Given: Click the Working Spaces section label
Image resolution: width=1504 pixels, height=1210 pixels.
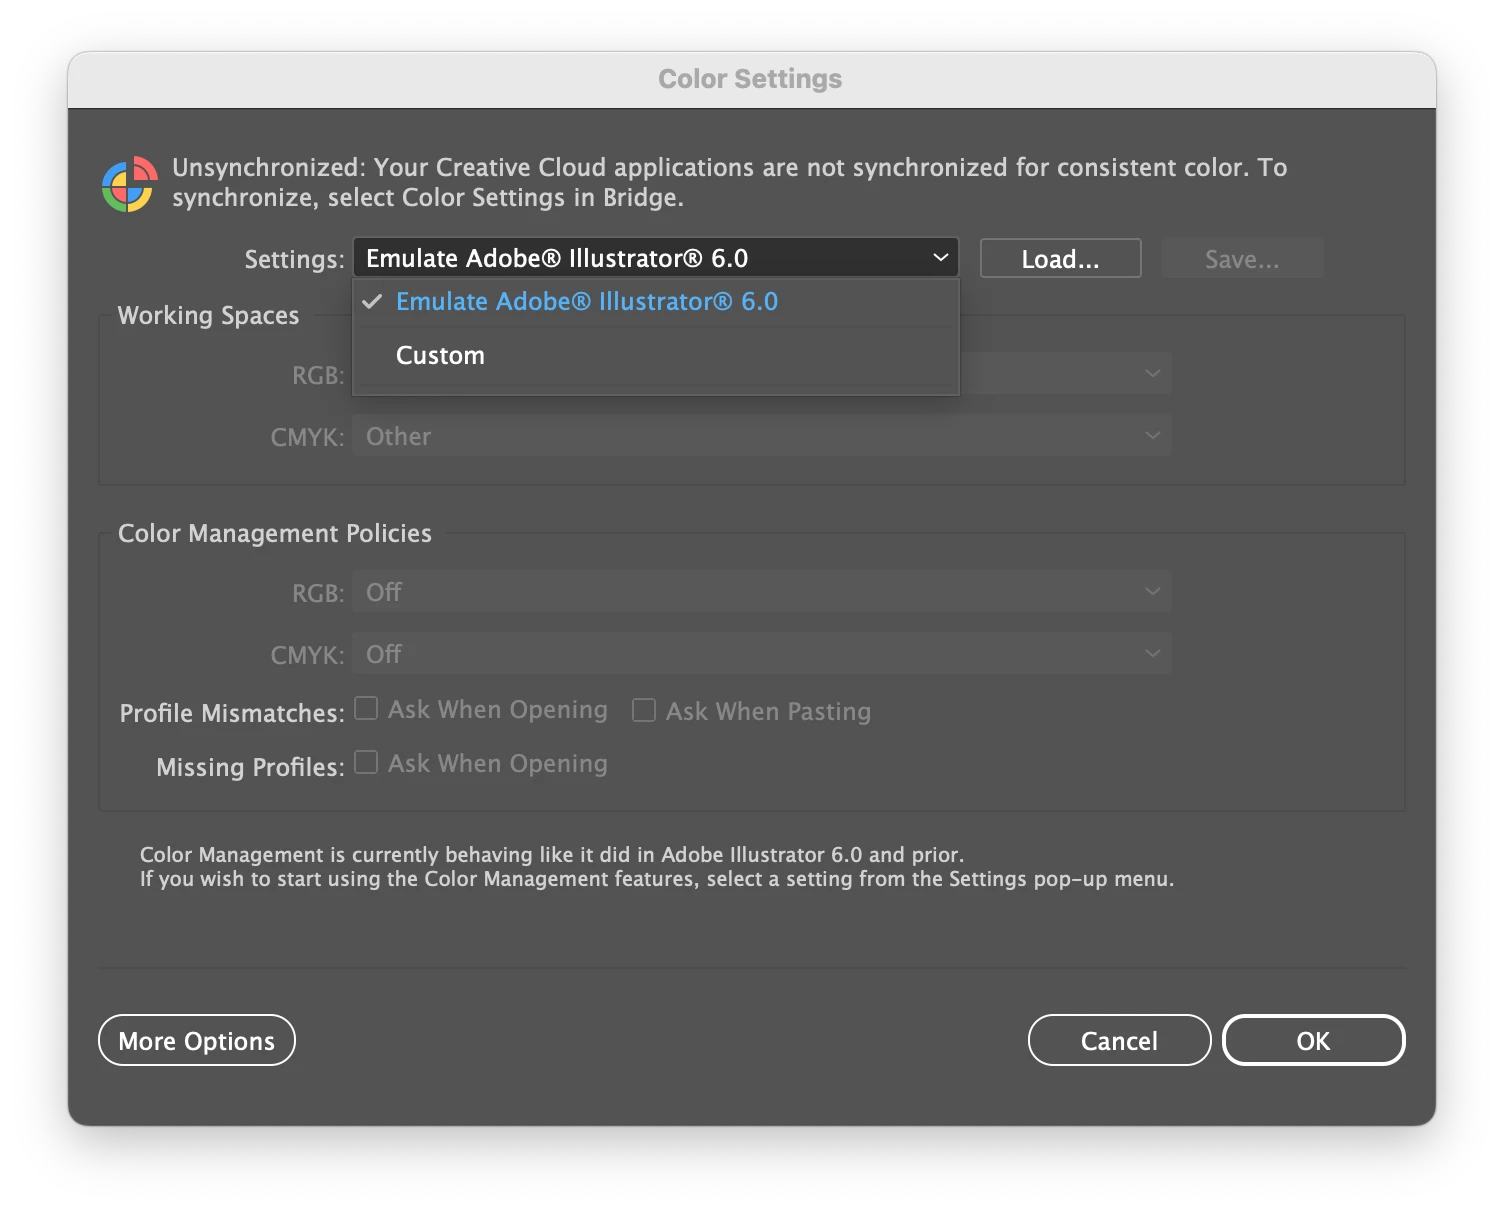Looking at the screenshot, I should point(208,316).
